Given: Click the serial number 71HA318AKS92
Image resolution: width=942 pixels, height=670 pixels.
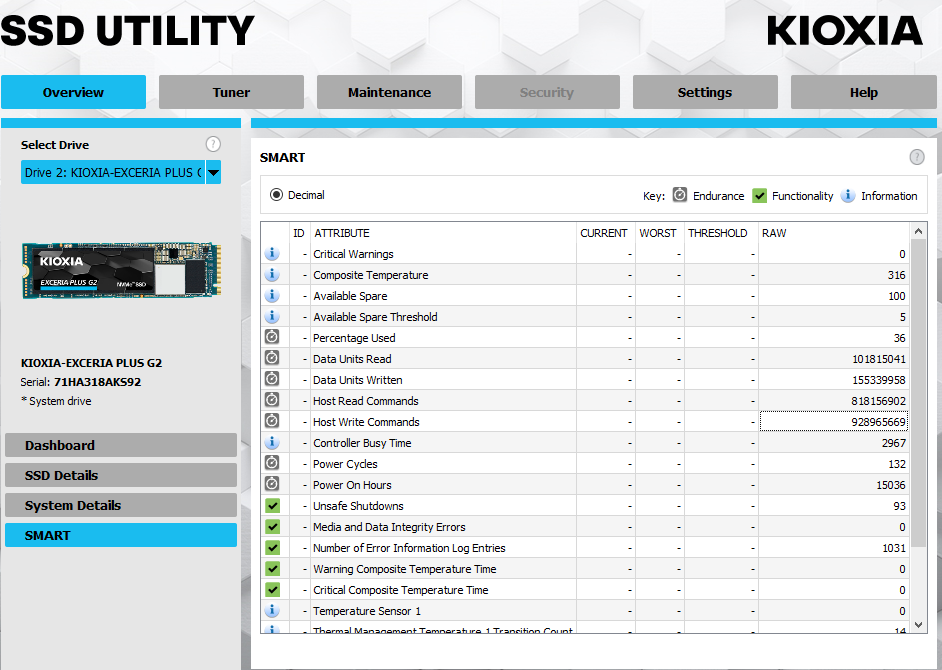Looking at the screenshot, I should [97, 382].
